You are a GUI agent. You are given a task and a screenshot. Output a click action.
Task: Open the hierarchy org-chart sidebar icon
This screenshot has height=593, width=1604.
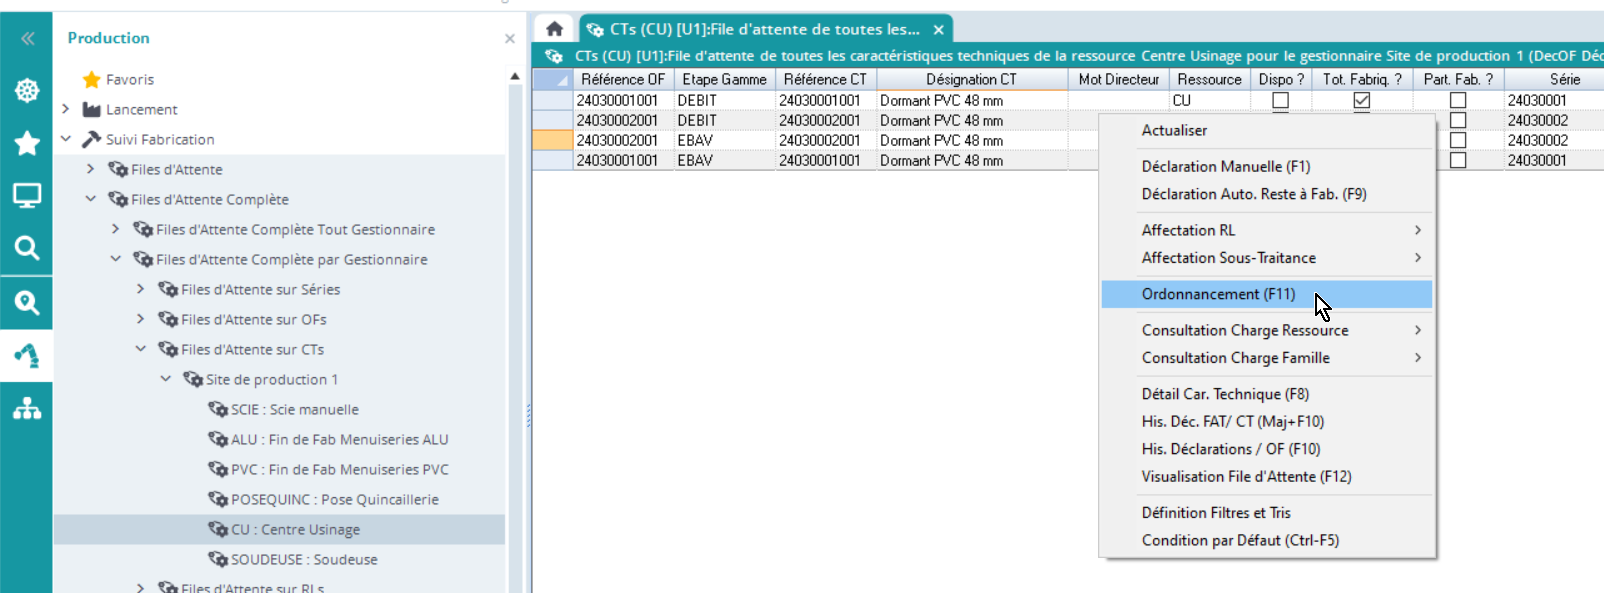click(x=27, y=408)
